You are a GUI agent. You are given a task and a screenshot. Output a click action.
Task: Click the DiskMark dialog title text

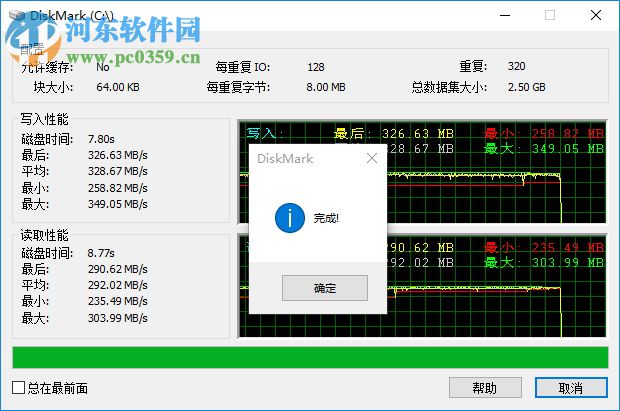click(285, 159)
